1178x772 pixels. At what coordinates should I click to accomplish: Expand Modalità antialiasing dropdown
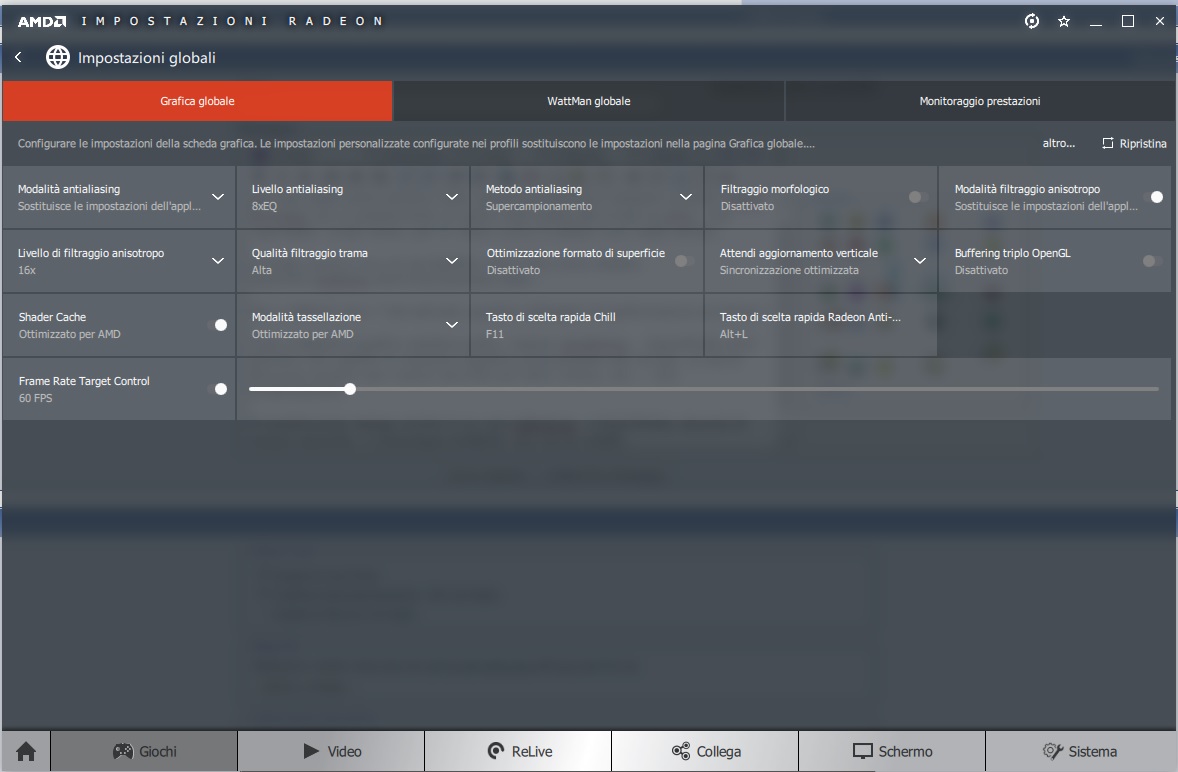[218, 197]
